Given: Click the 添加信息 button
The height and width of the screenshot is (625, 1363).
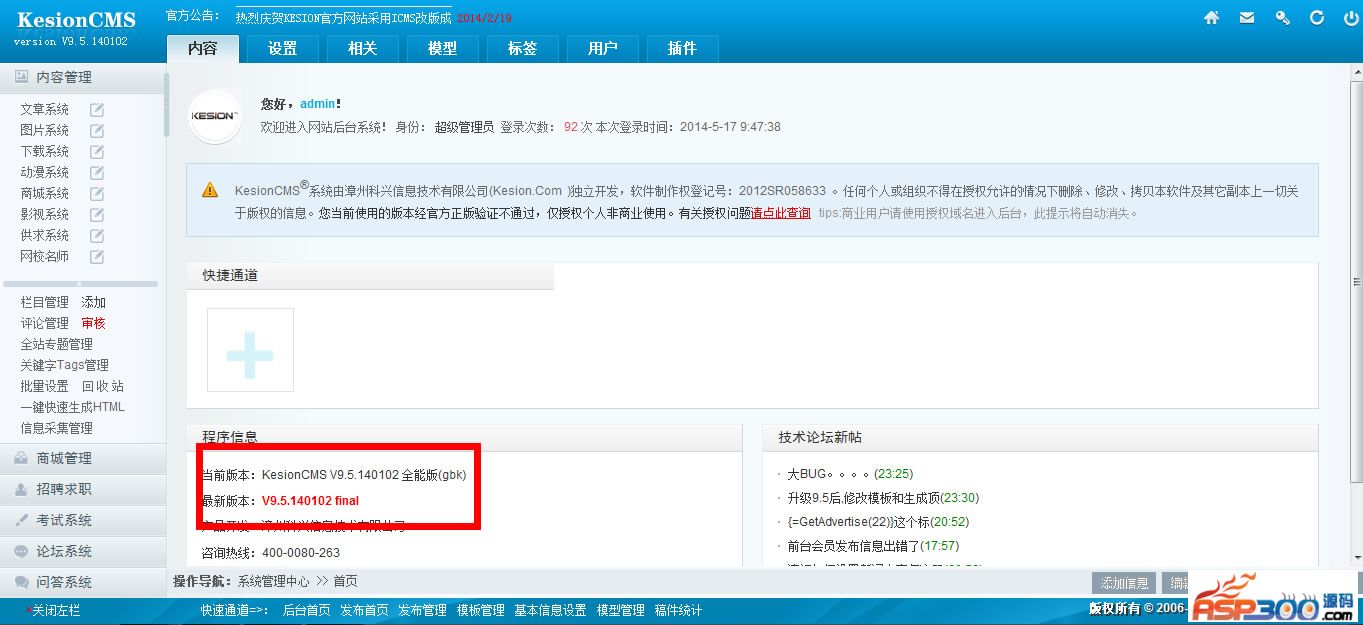Looking at the screenshot, I should pyautogui.click(x=1125, y=583).
